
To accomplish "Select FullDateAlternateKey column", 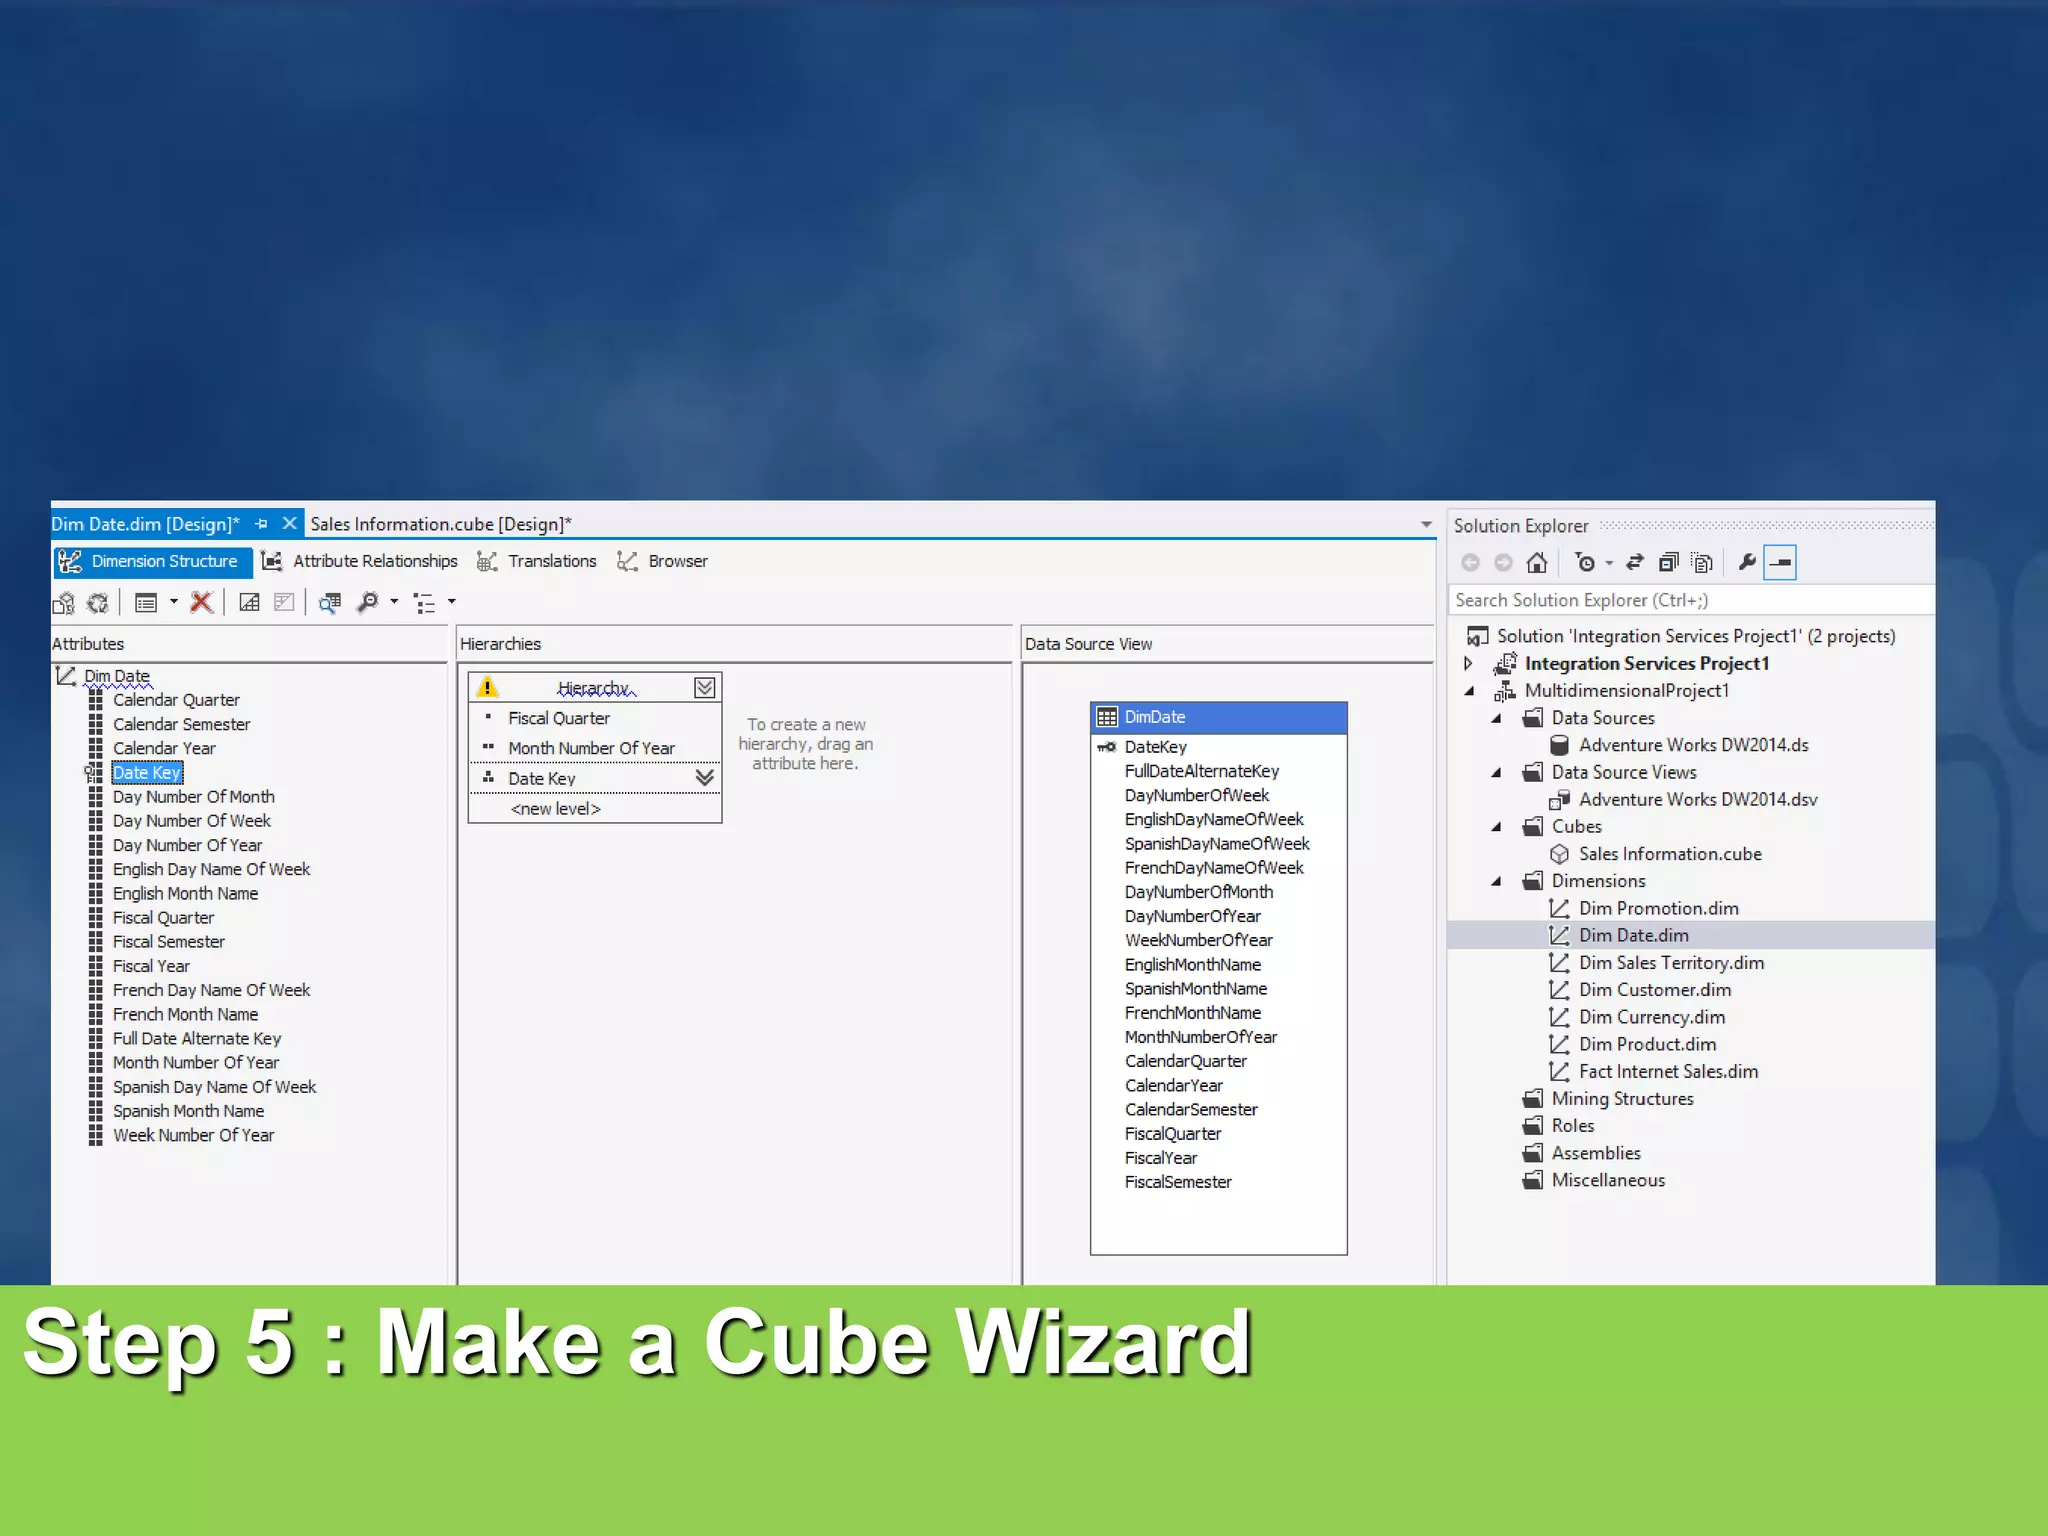I will point(1201,771).
